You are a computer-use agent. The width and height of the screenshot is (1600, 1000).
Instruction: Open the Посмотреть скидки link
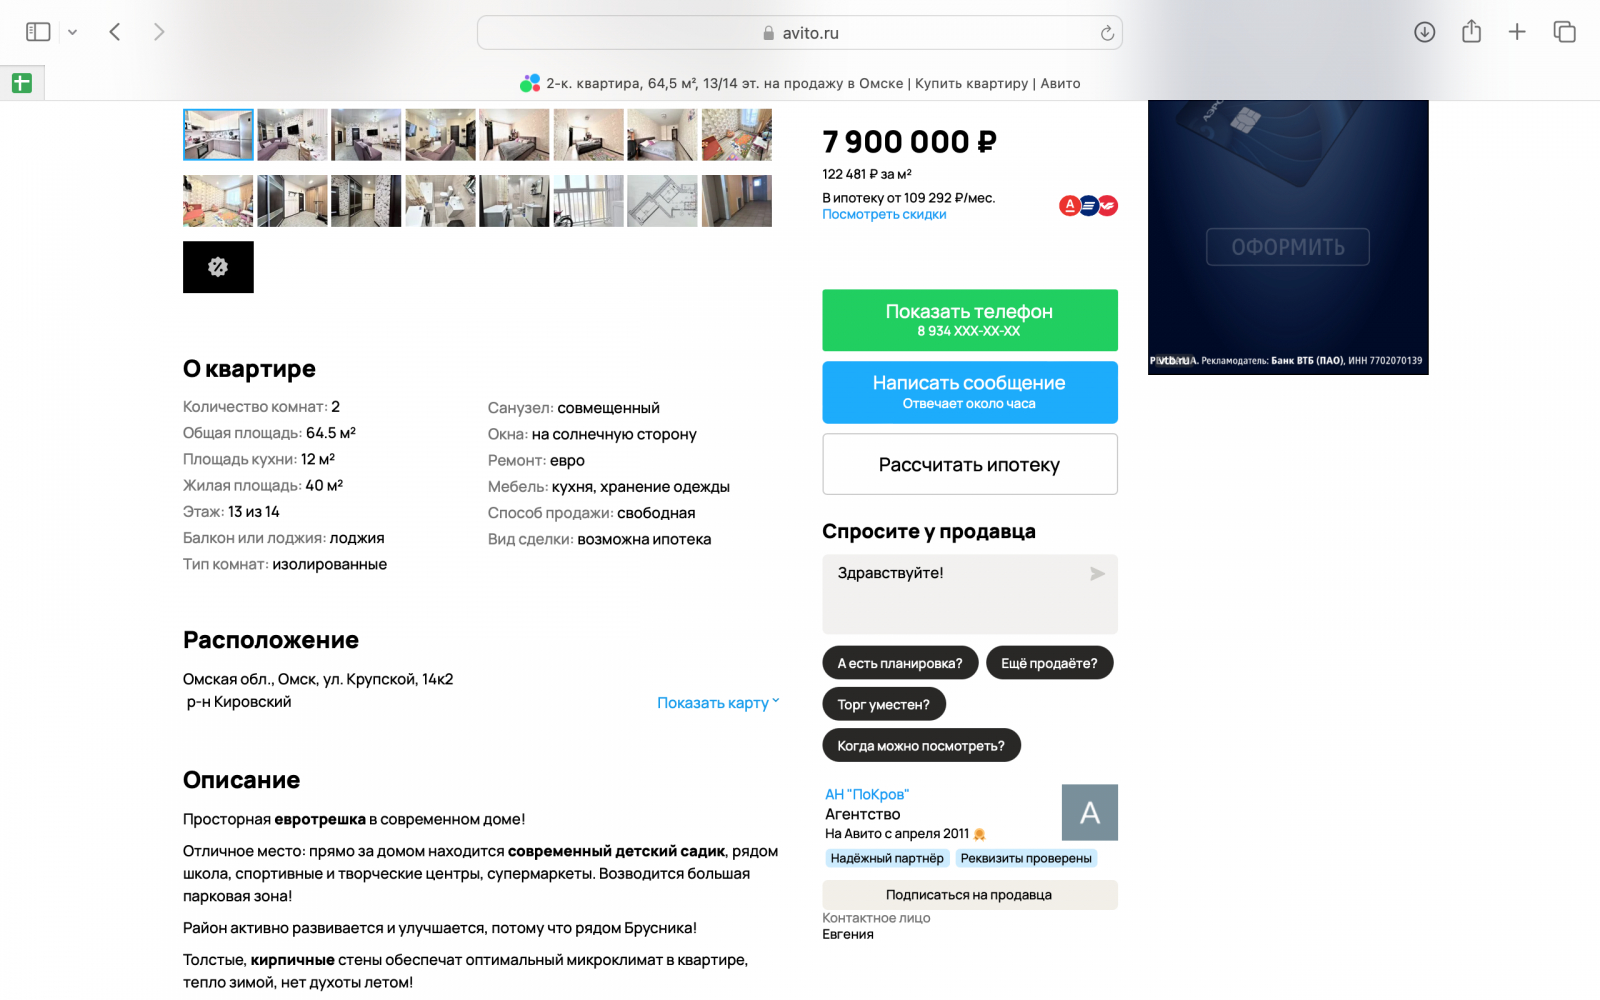[884, 214]
